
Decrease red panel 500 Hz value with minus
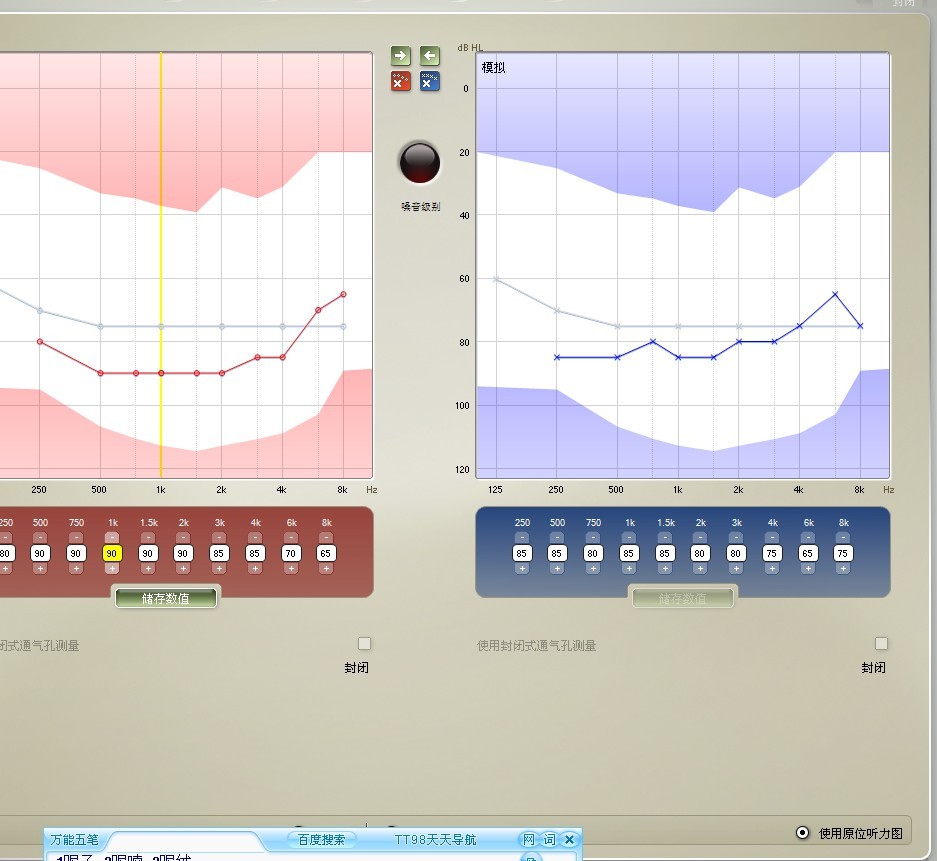(40, 538)
